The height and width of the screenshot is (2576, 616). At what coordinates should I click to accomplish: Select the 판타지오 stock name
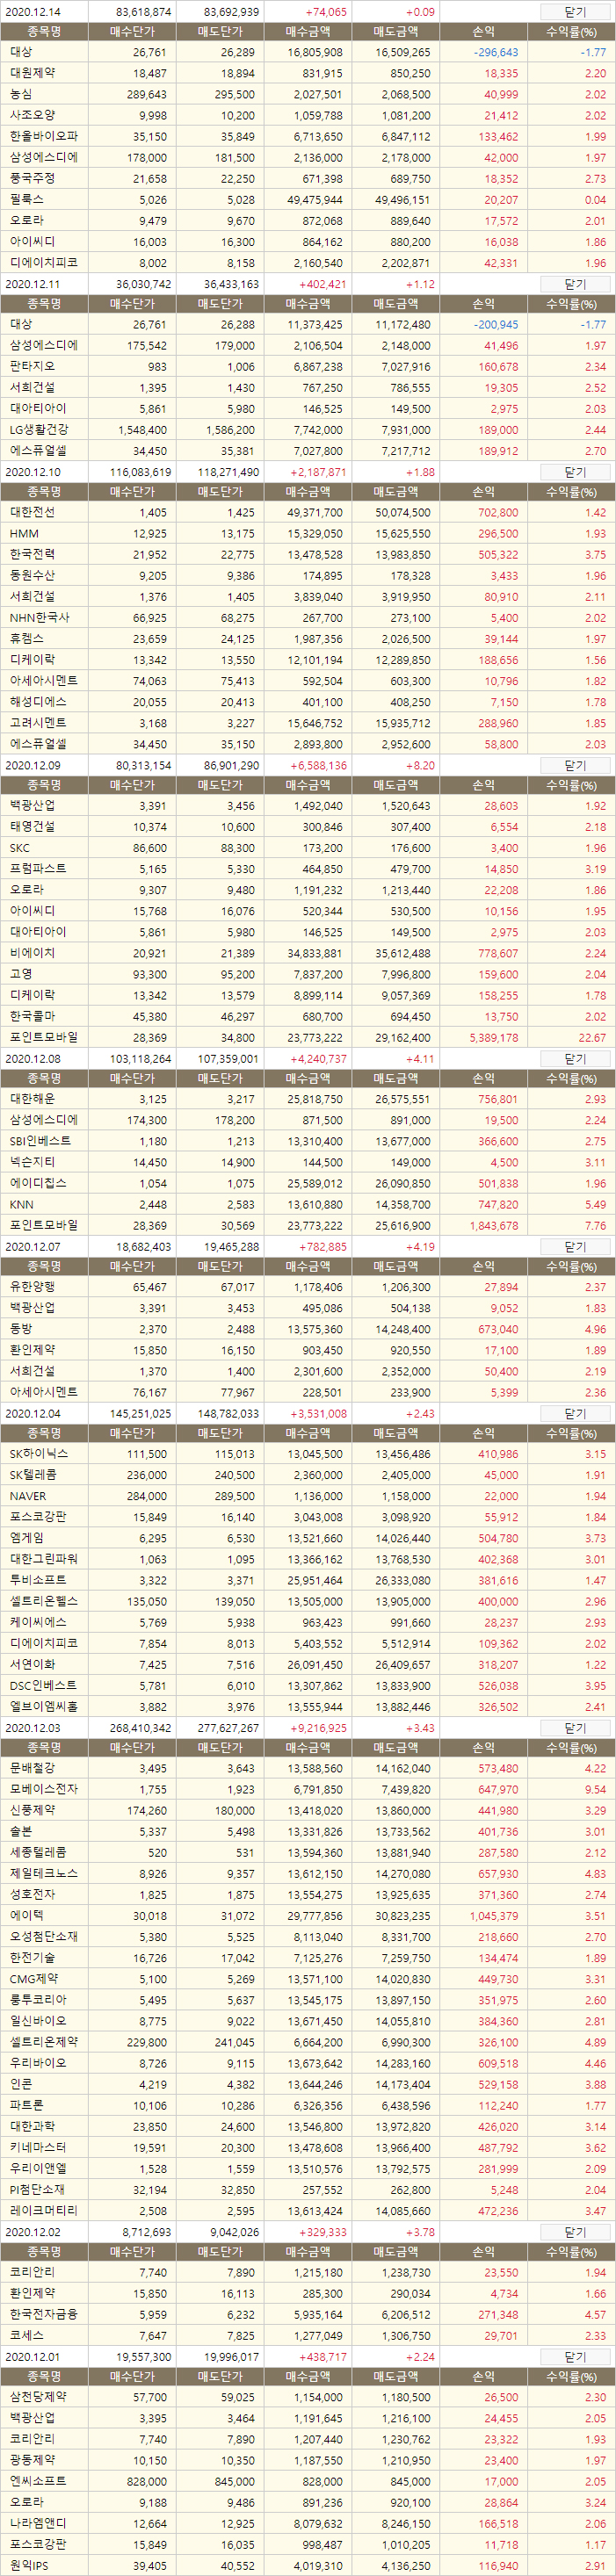33,366
